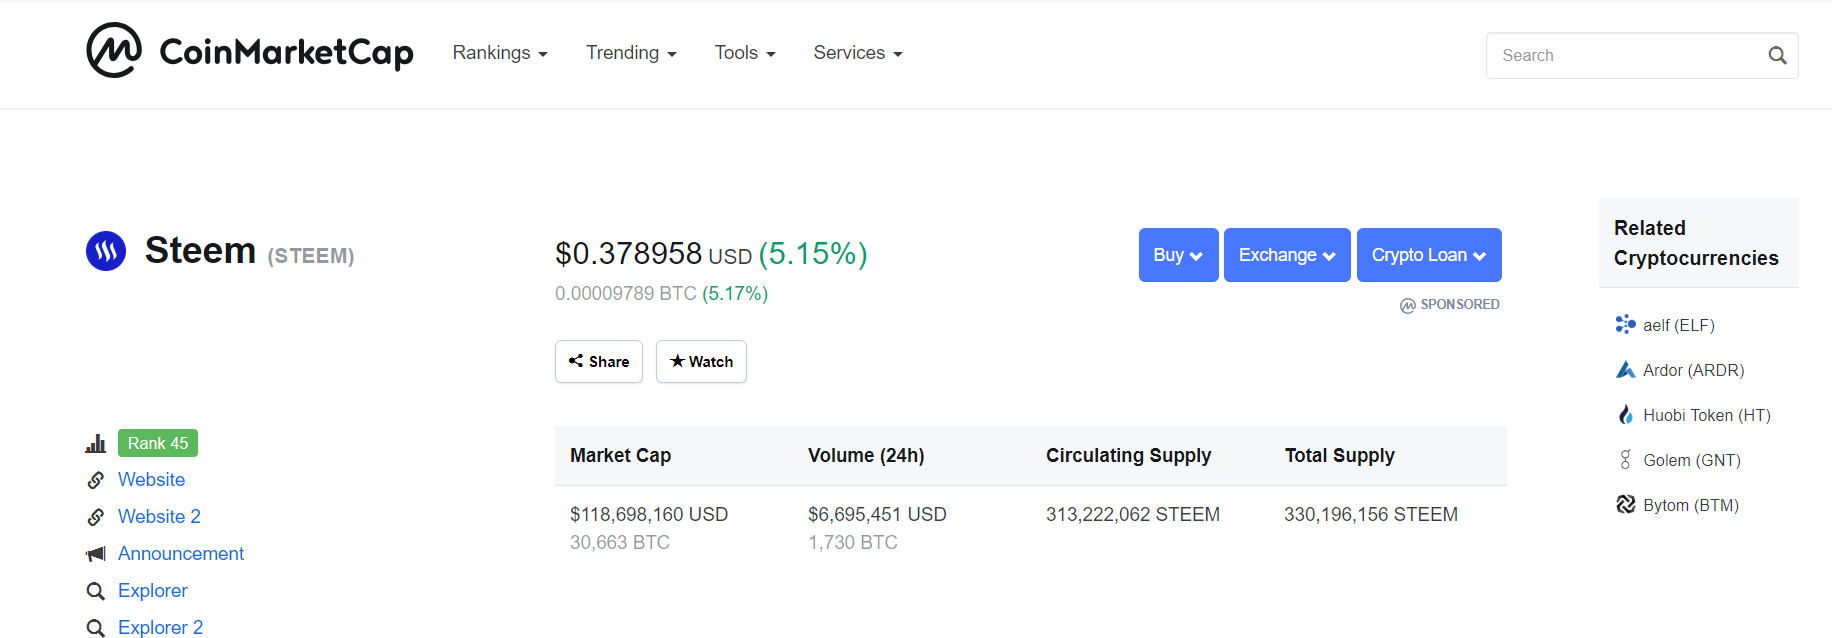Open the Website link
The image size is (1832, 638).
(152, 480)
